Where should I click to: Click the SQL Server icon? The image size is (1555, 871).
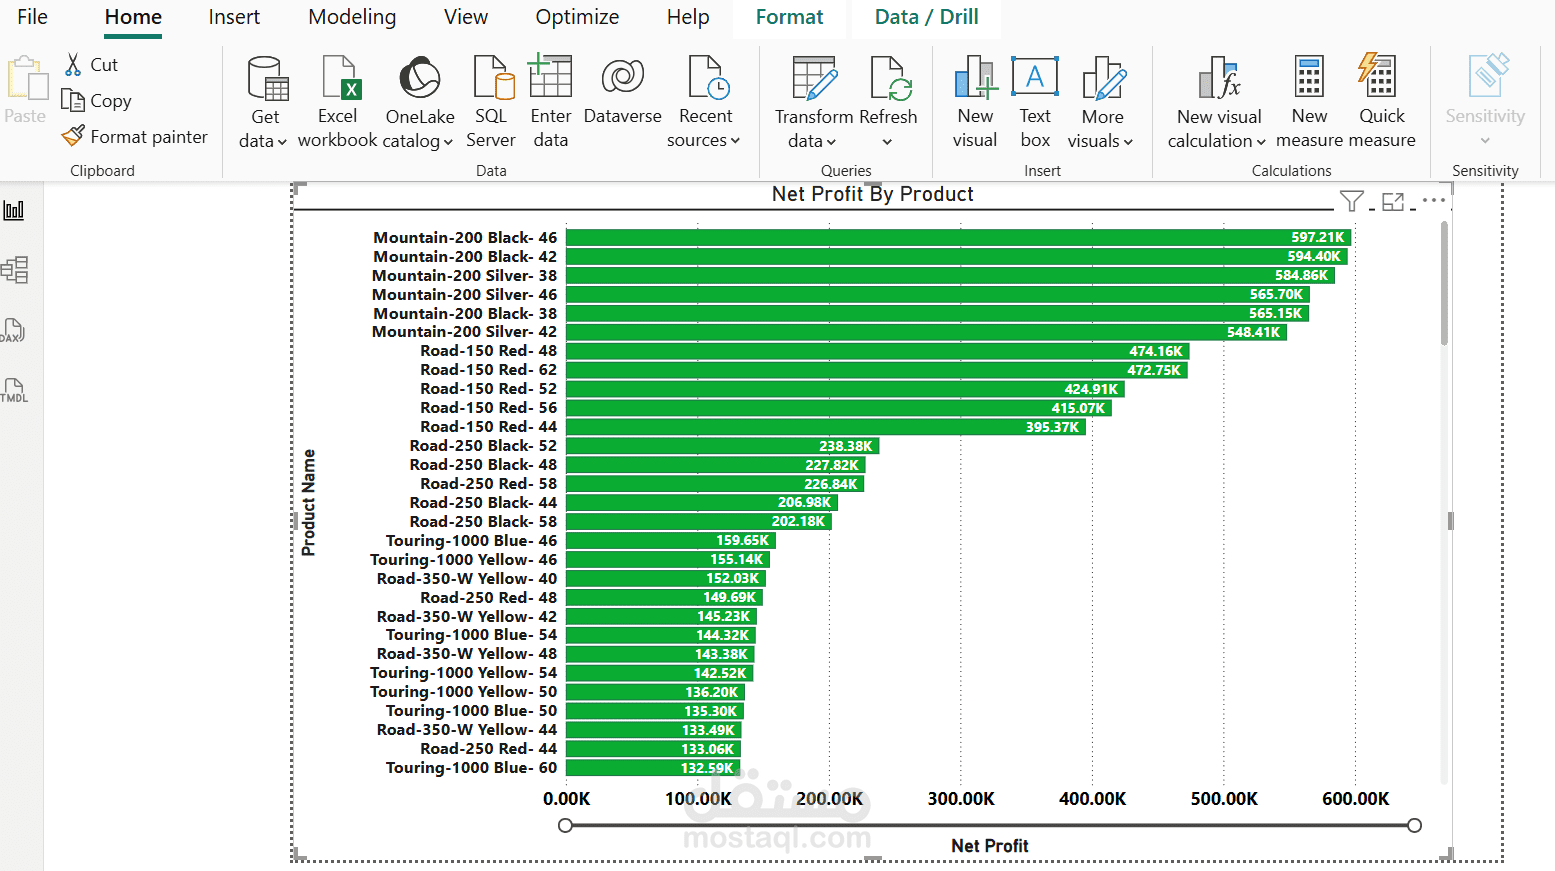click(493, 78)
